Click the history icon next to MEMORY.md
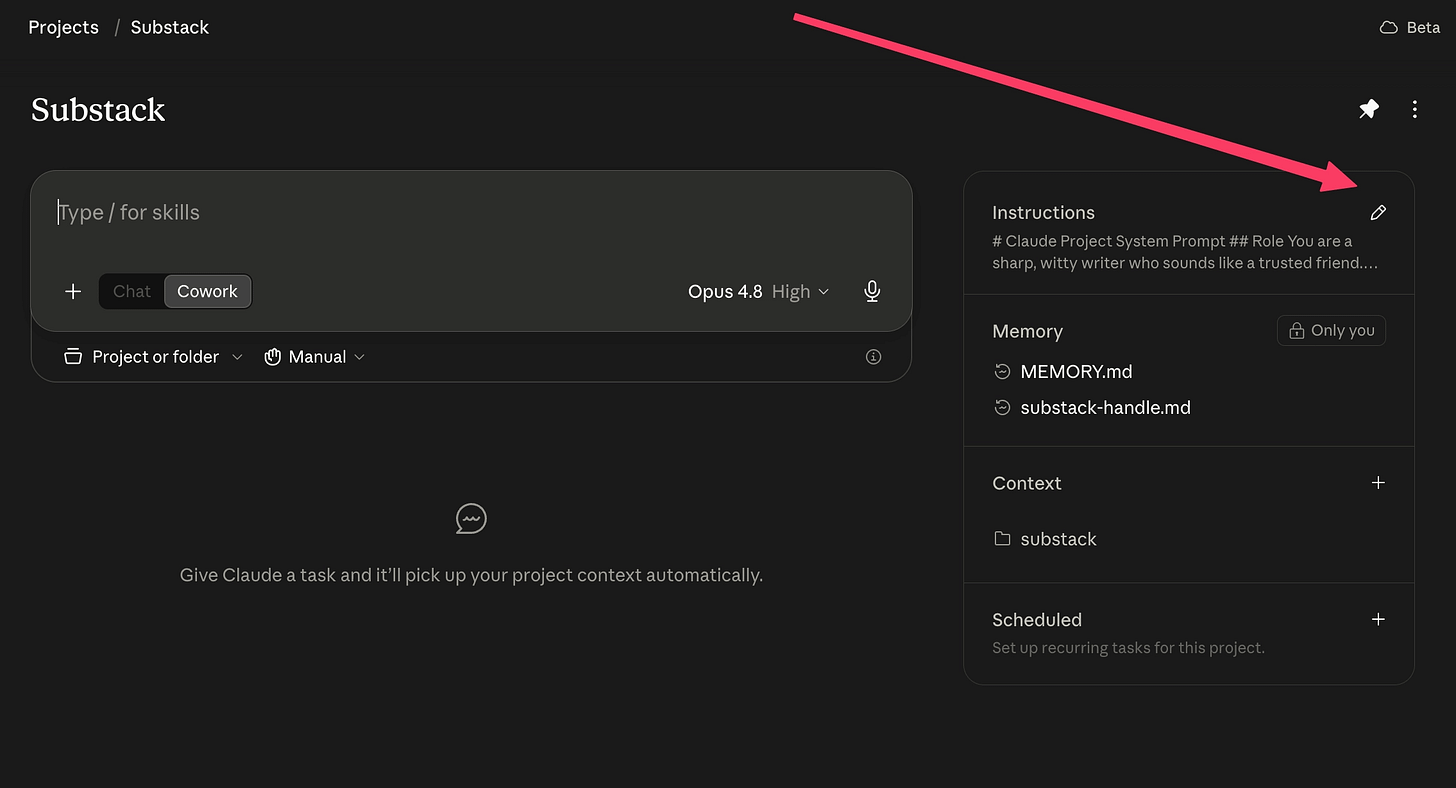 (1002, 372)
